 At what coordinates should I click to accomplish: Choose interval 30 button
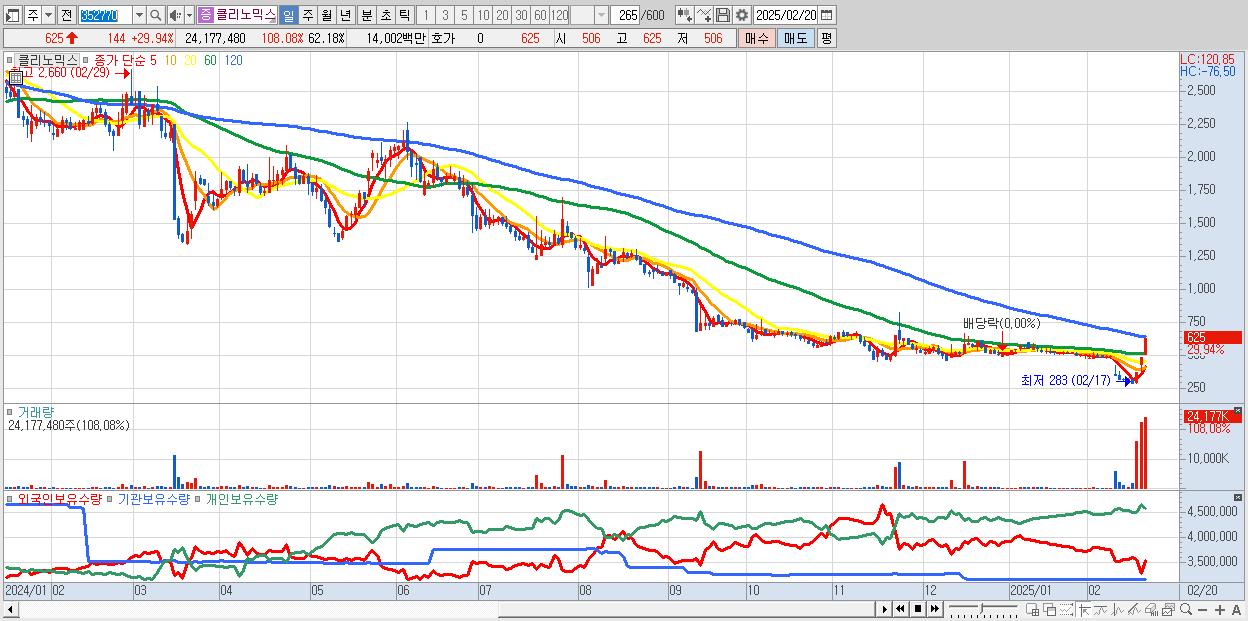521,15
